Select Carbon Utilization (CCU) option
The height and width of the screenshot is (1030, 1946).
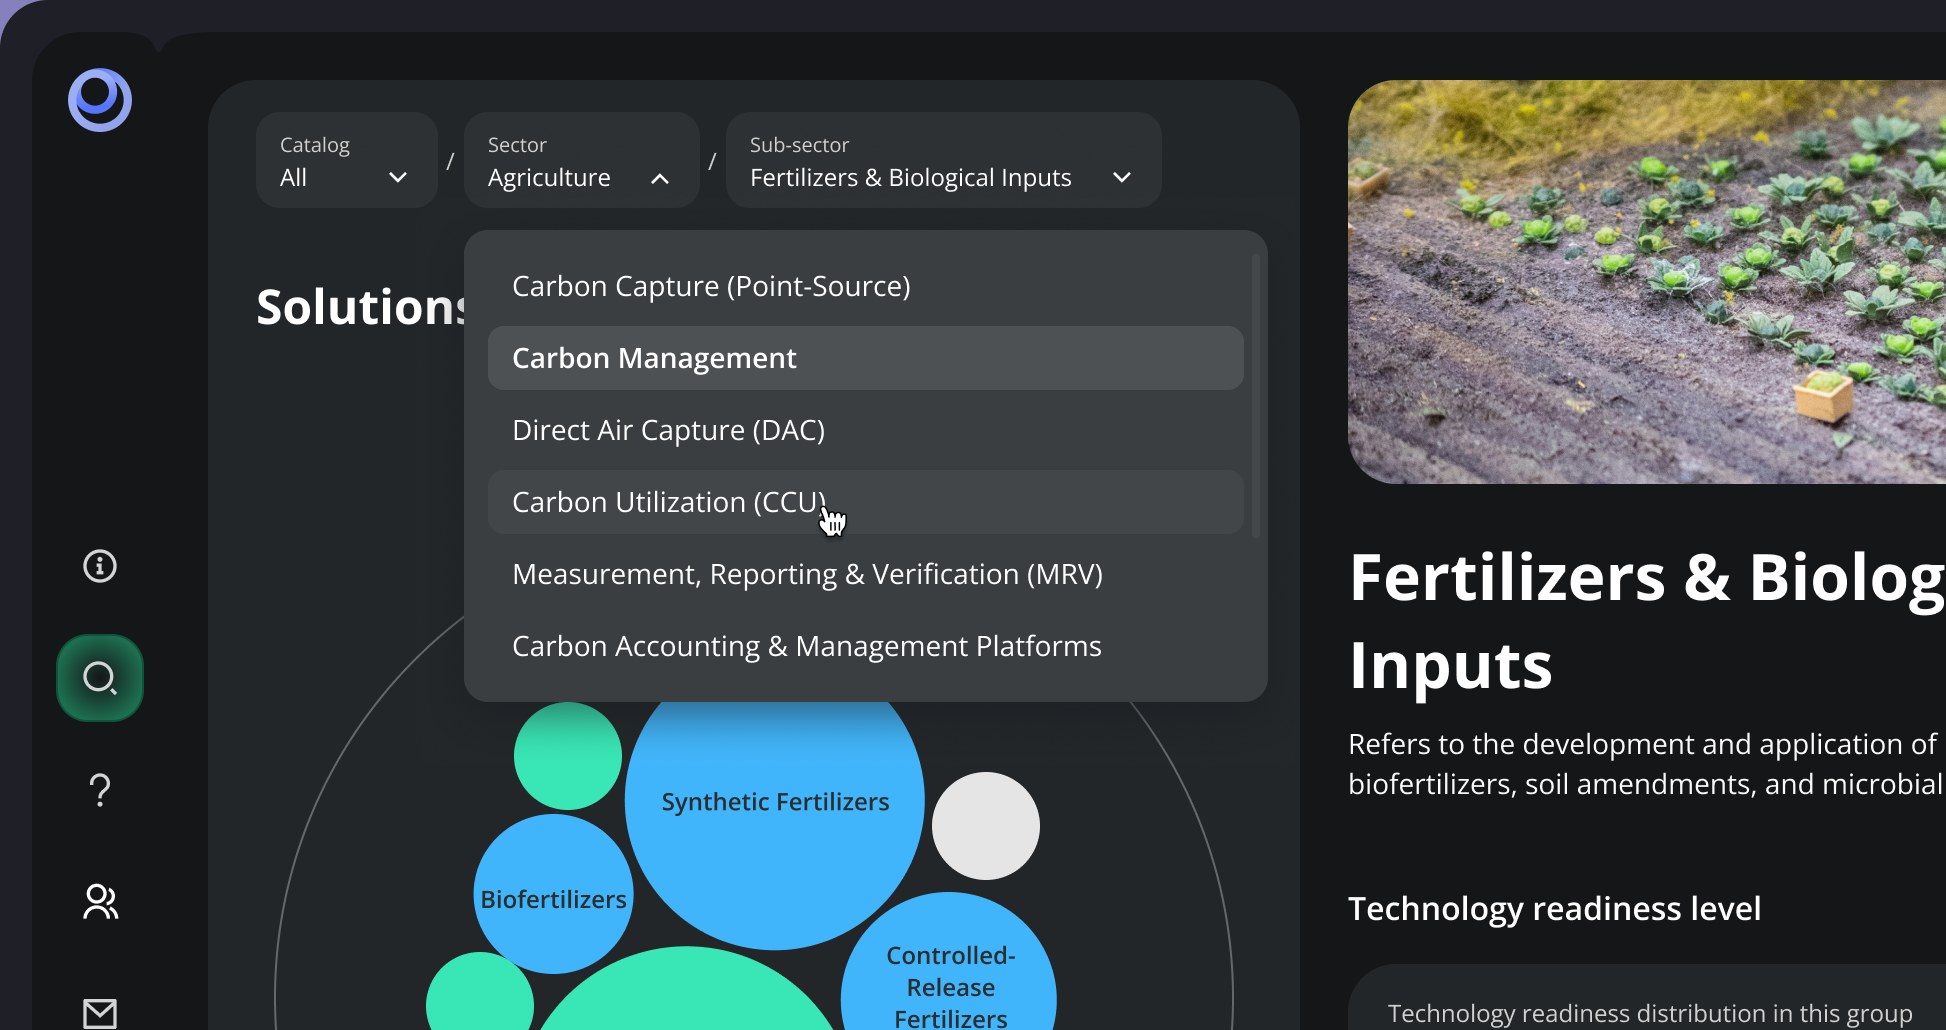[865, 502]
